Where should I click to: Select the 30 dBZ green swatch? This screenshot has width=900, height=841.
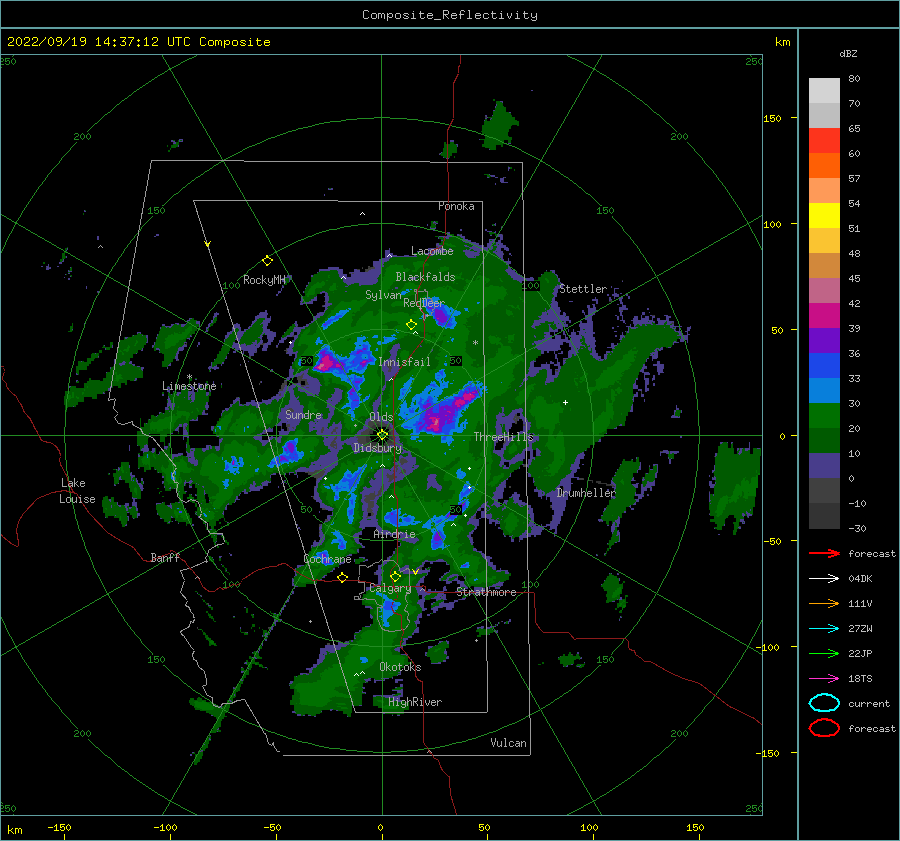click(x=824, y=416)
